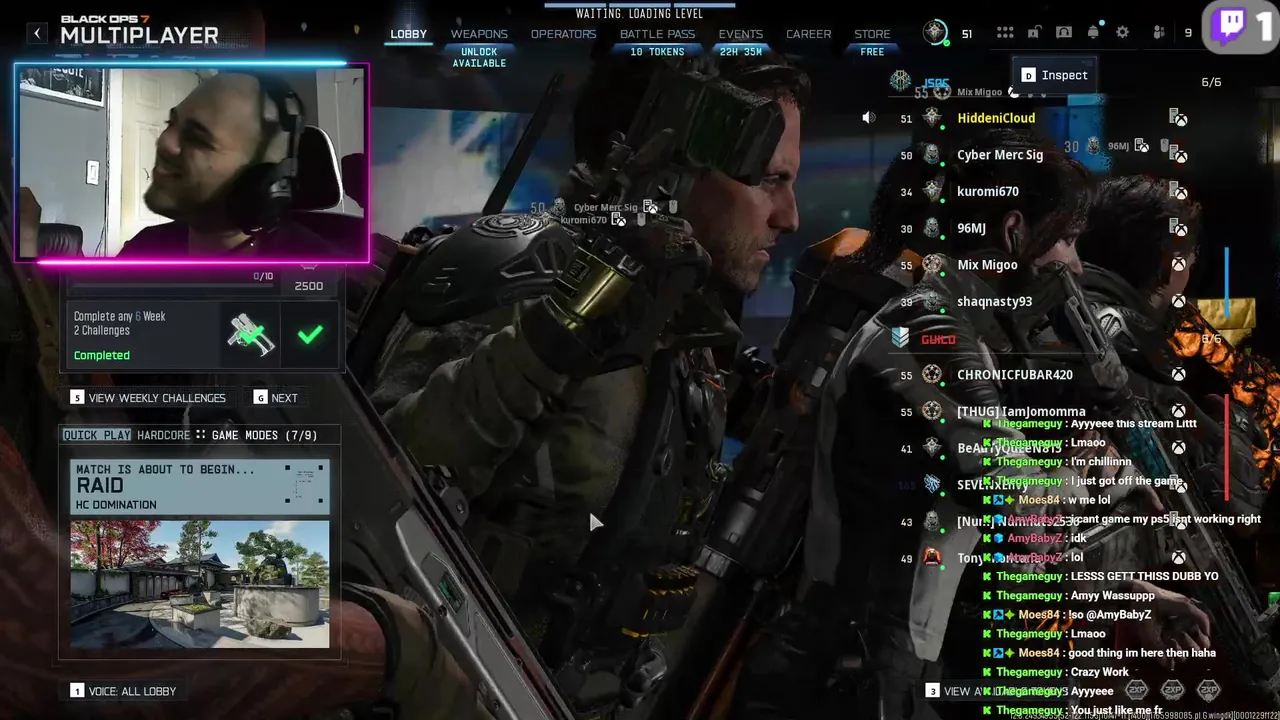The width and height of the screenshot is (1280, 720).
Task: Click the 10 Tokens label under Battle Pass
Action: tap(657, 52)
